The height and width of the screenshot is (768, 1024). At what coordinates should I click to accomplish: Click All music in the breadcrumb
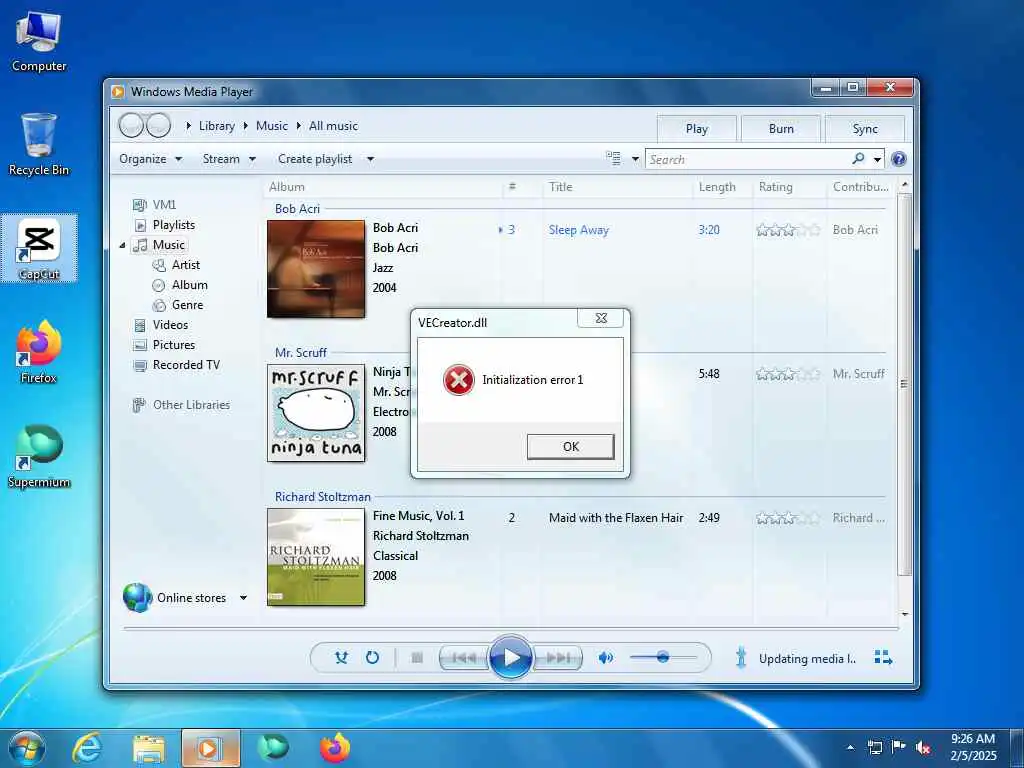click(x=333, y=126)
